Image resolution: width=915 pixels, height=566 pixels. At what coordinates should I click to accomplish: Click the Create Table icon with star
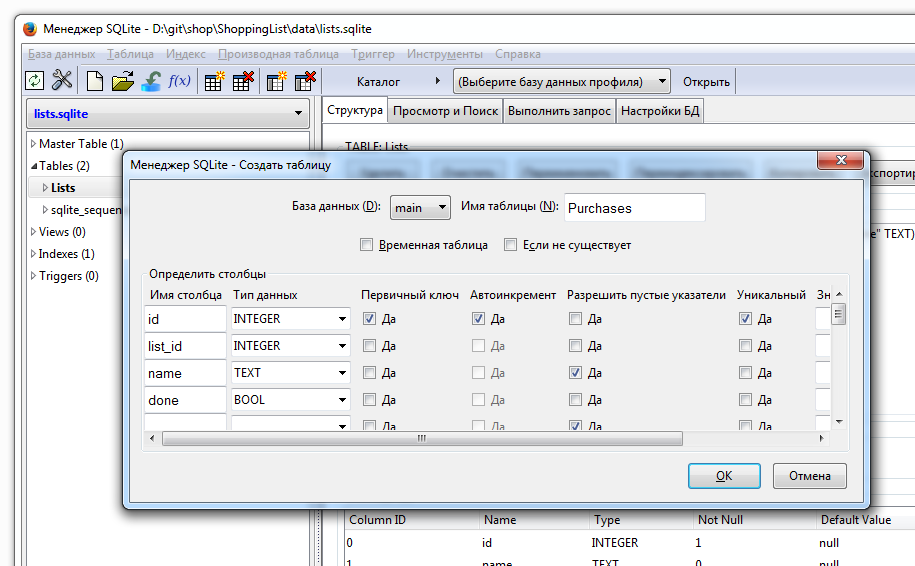pyautogui.click(x=214, y=81)
